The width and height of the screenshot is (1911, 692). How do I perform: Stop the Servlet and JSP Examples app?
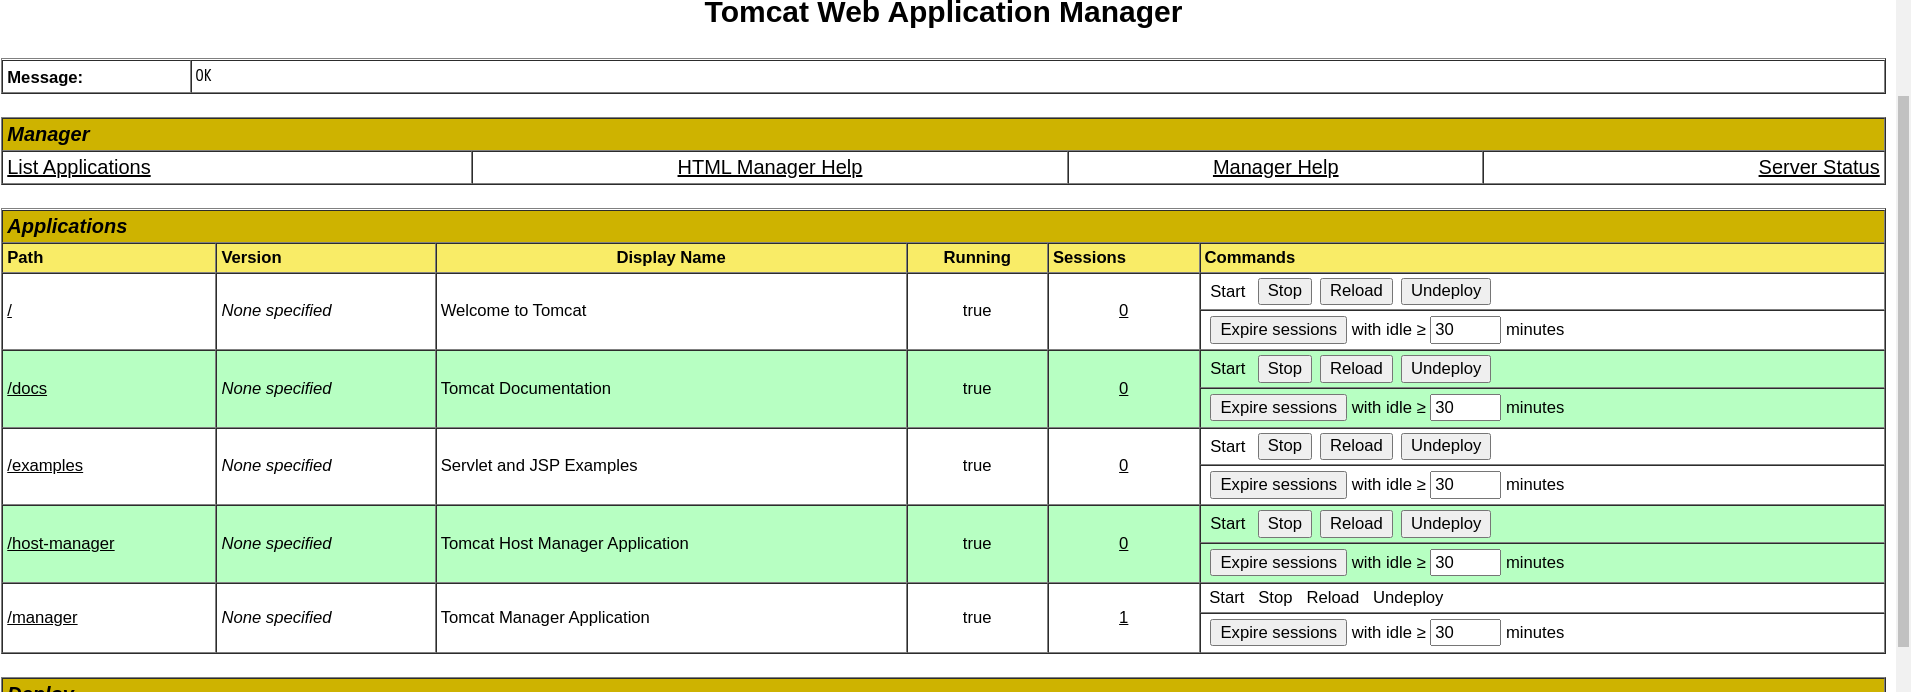pos(1284,446)
